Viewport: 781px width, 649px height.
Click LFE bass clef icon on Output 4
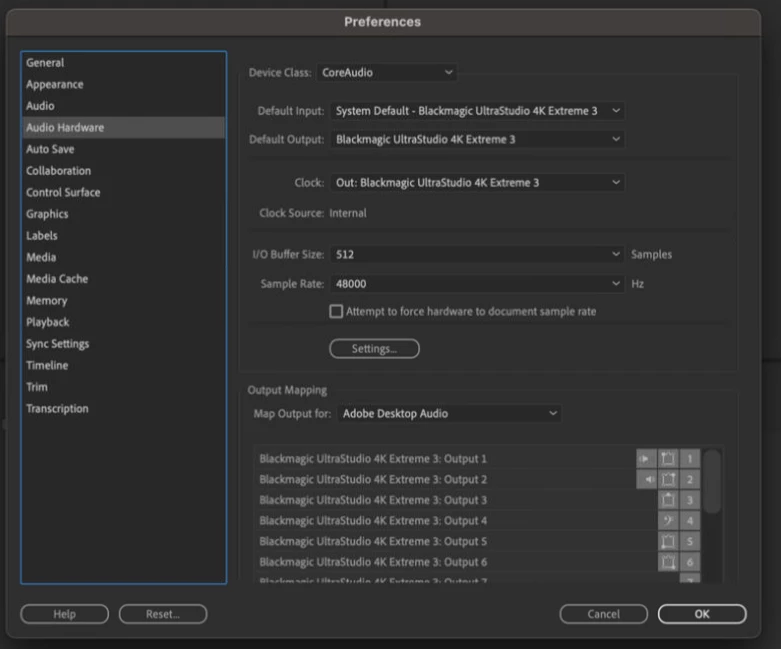click(x=668, y=521)
